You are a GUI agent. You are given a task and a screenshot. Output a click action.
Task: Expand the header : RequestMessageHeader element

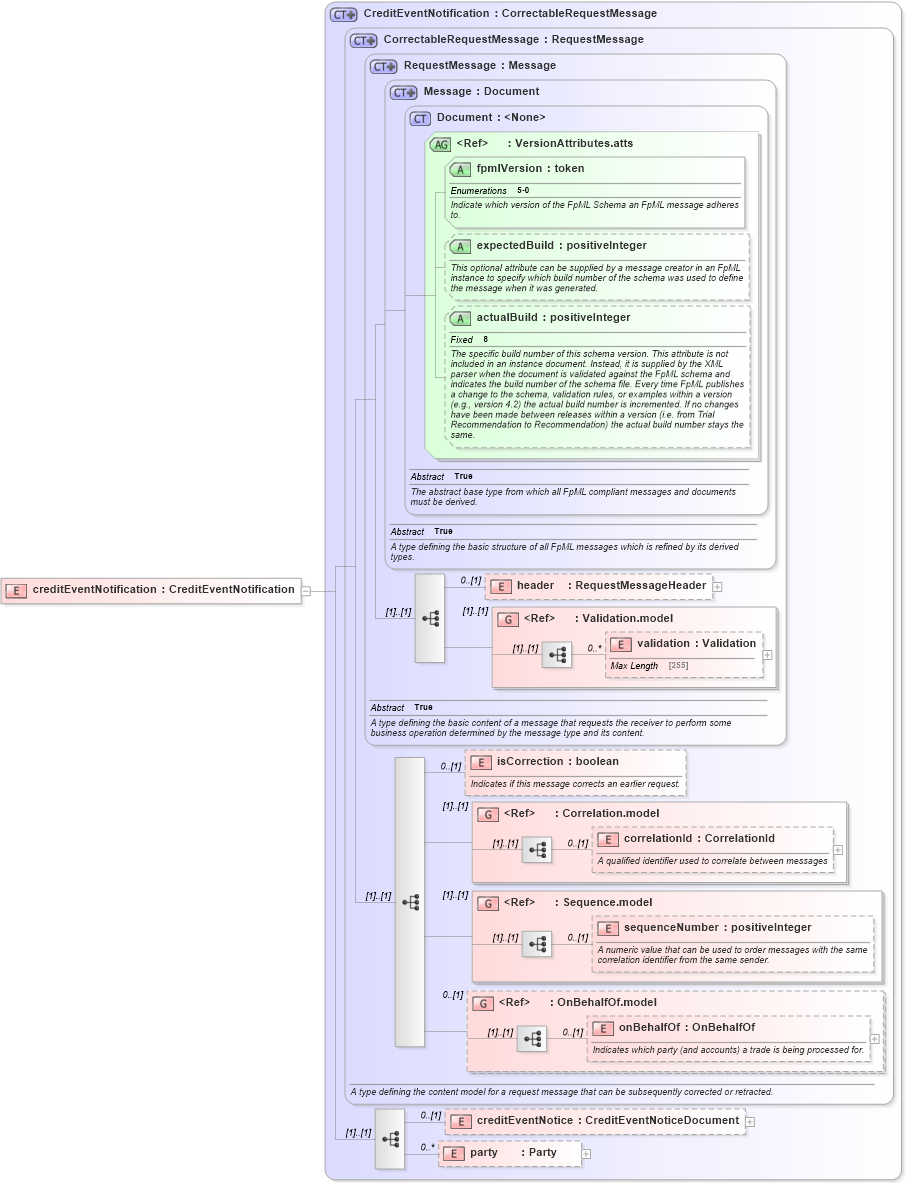coord(717,586)
